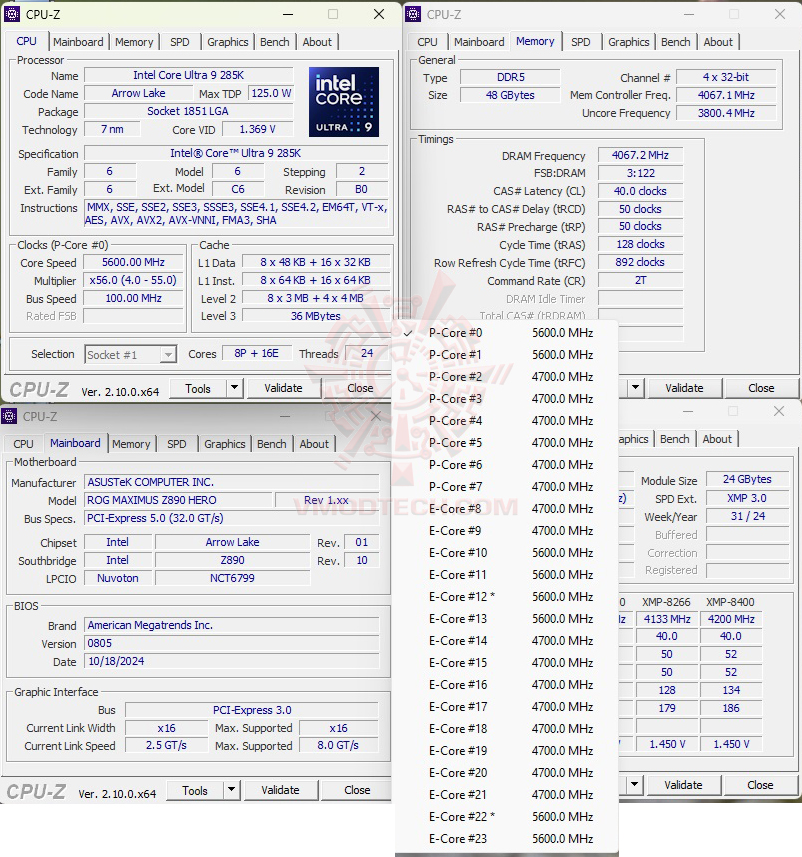Screen dimensions: 802x857
Task: Open the Graphics tab in the CPU window
Action: pos(227,42)
